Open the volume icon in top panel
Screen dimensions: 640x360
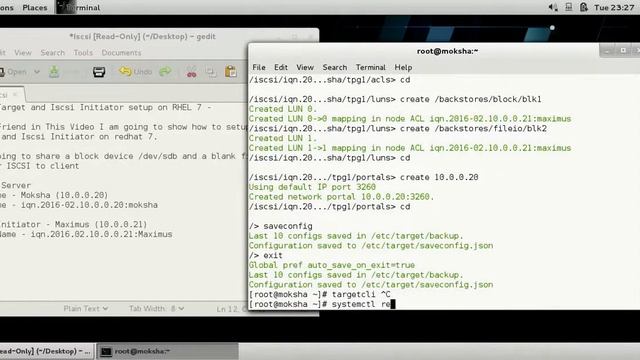[x=553, y=7]
